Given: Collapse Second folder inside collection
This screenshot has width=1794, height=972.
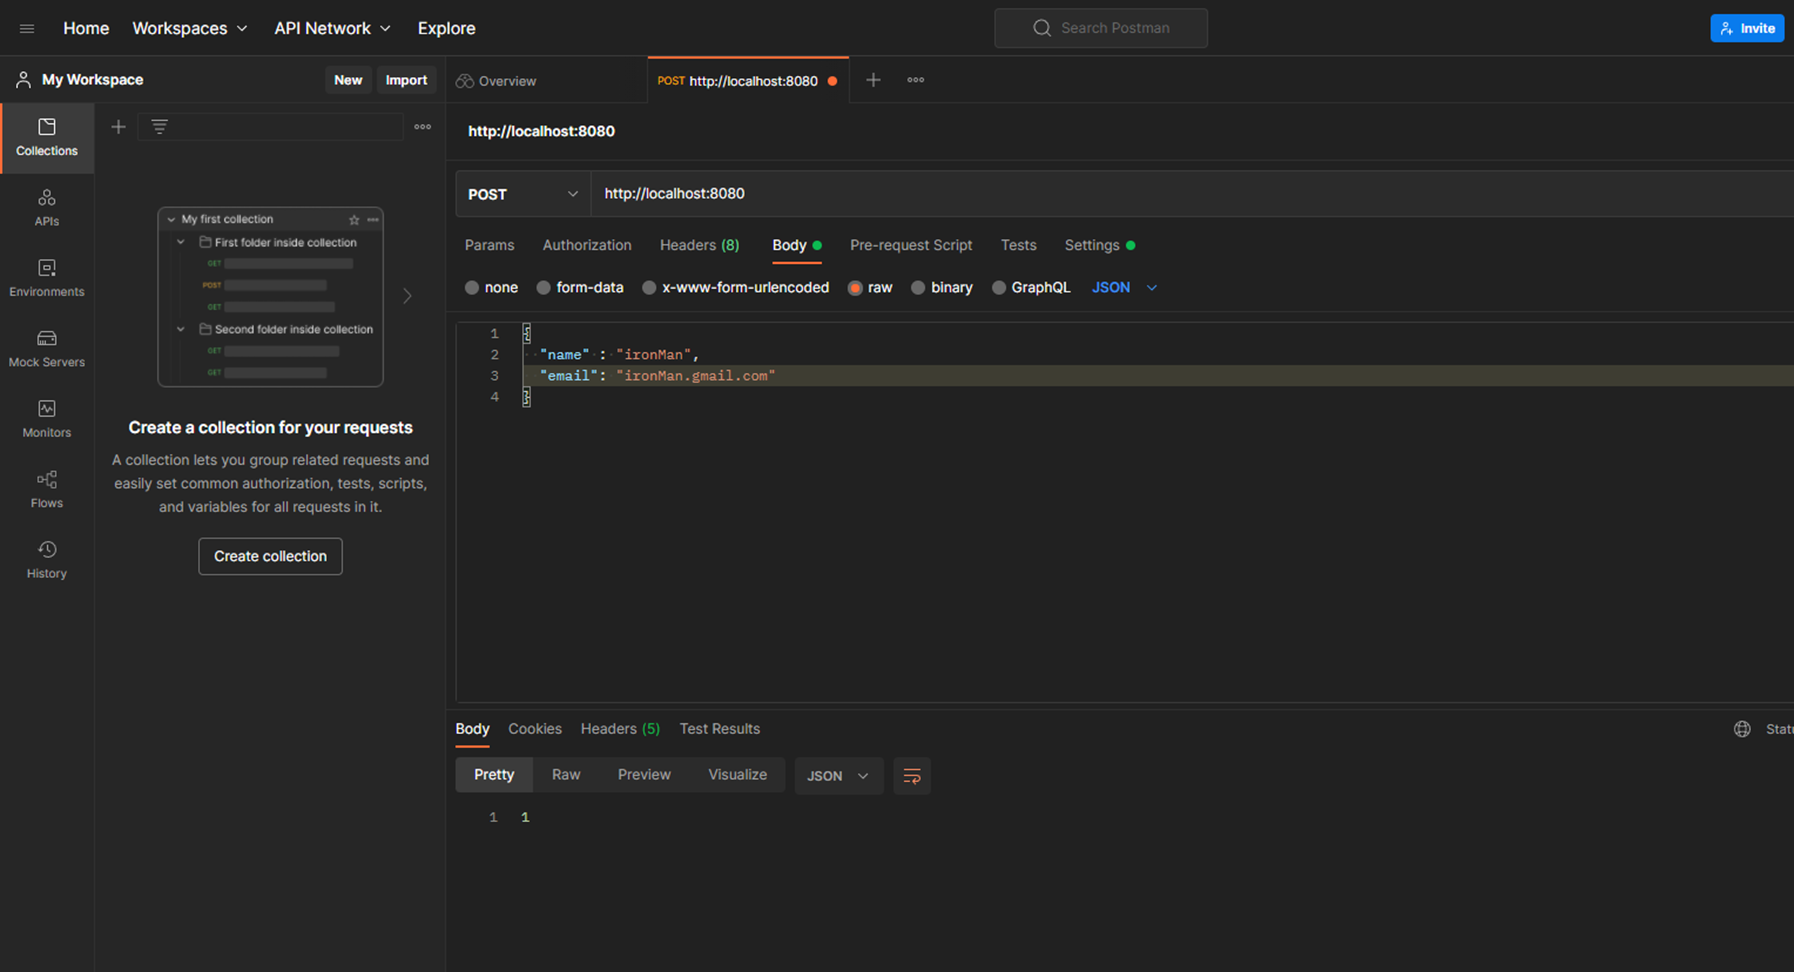Looking at the screenshot, I should (181, 329).
